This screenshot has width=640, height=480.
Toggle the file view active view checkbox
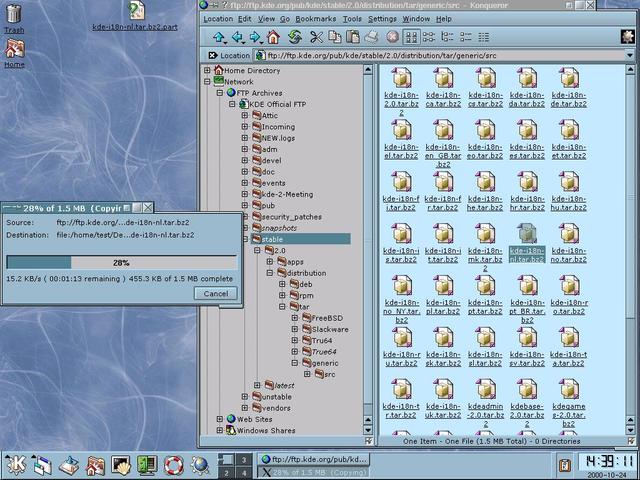pyautogui.click(x=631, y=441)
